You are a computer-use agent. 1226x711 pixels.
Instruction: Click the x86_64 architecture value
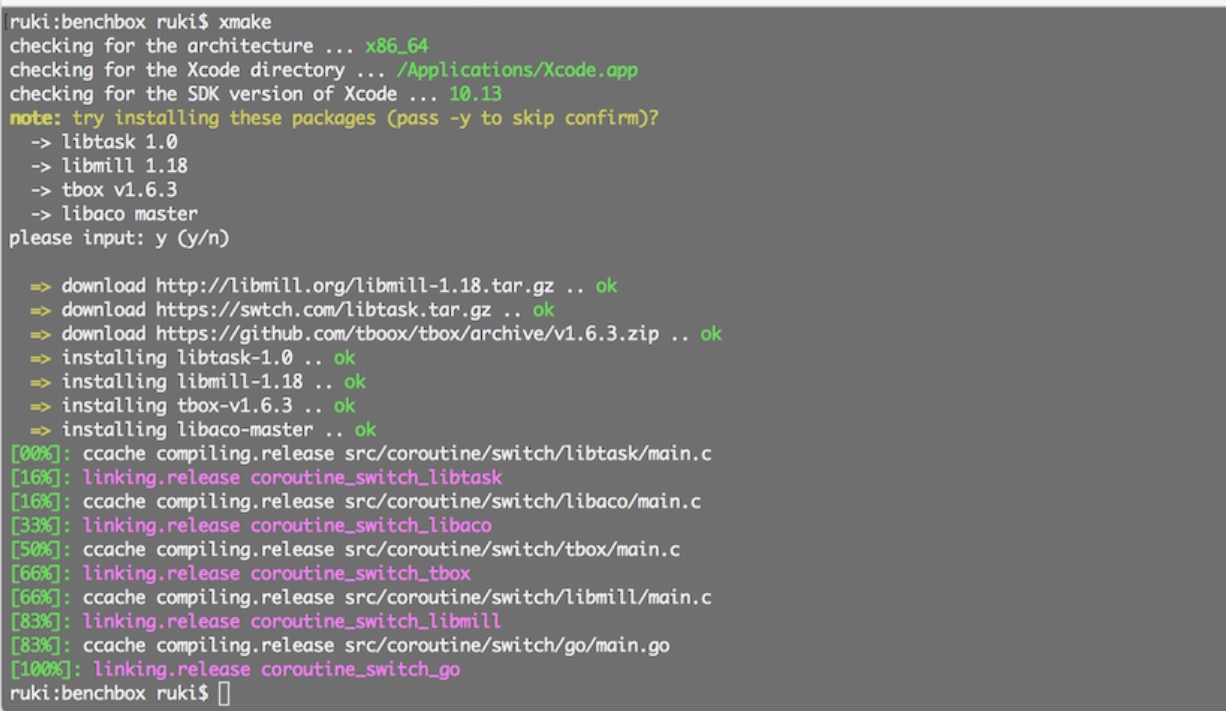[x=397, y=46]
